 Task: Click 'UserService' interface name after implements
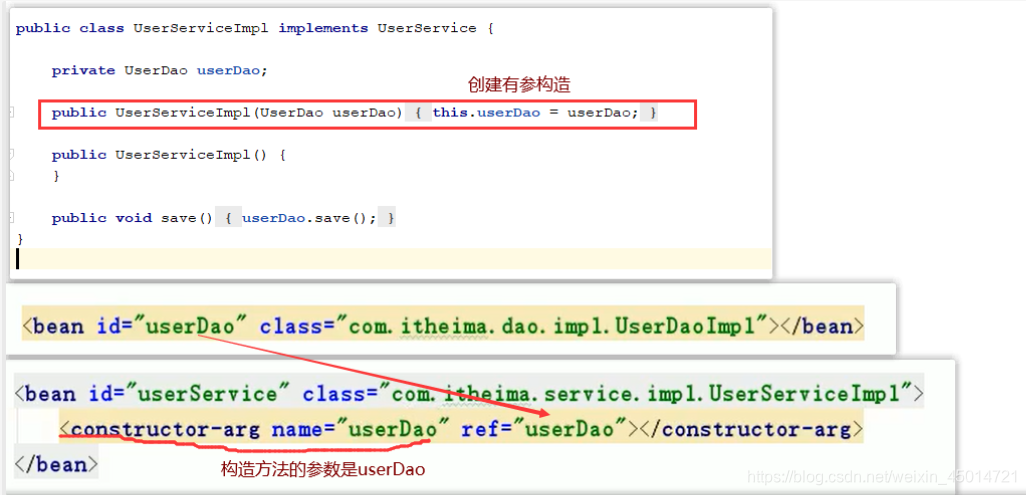pyautogui.click(x=427, y=28)
